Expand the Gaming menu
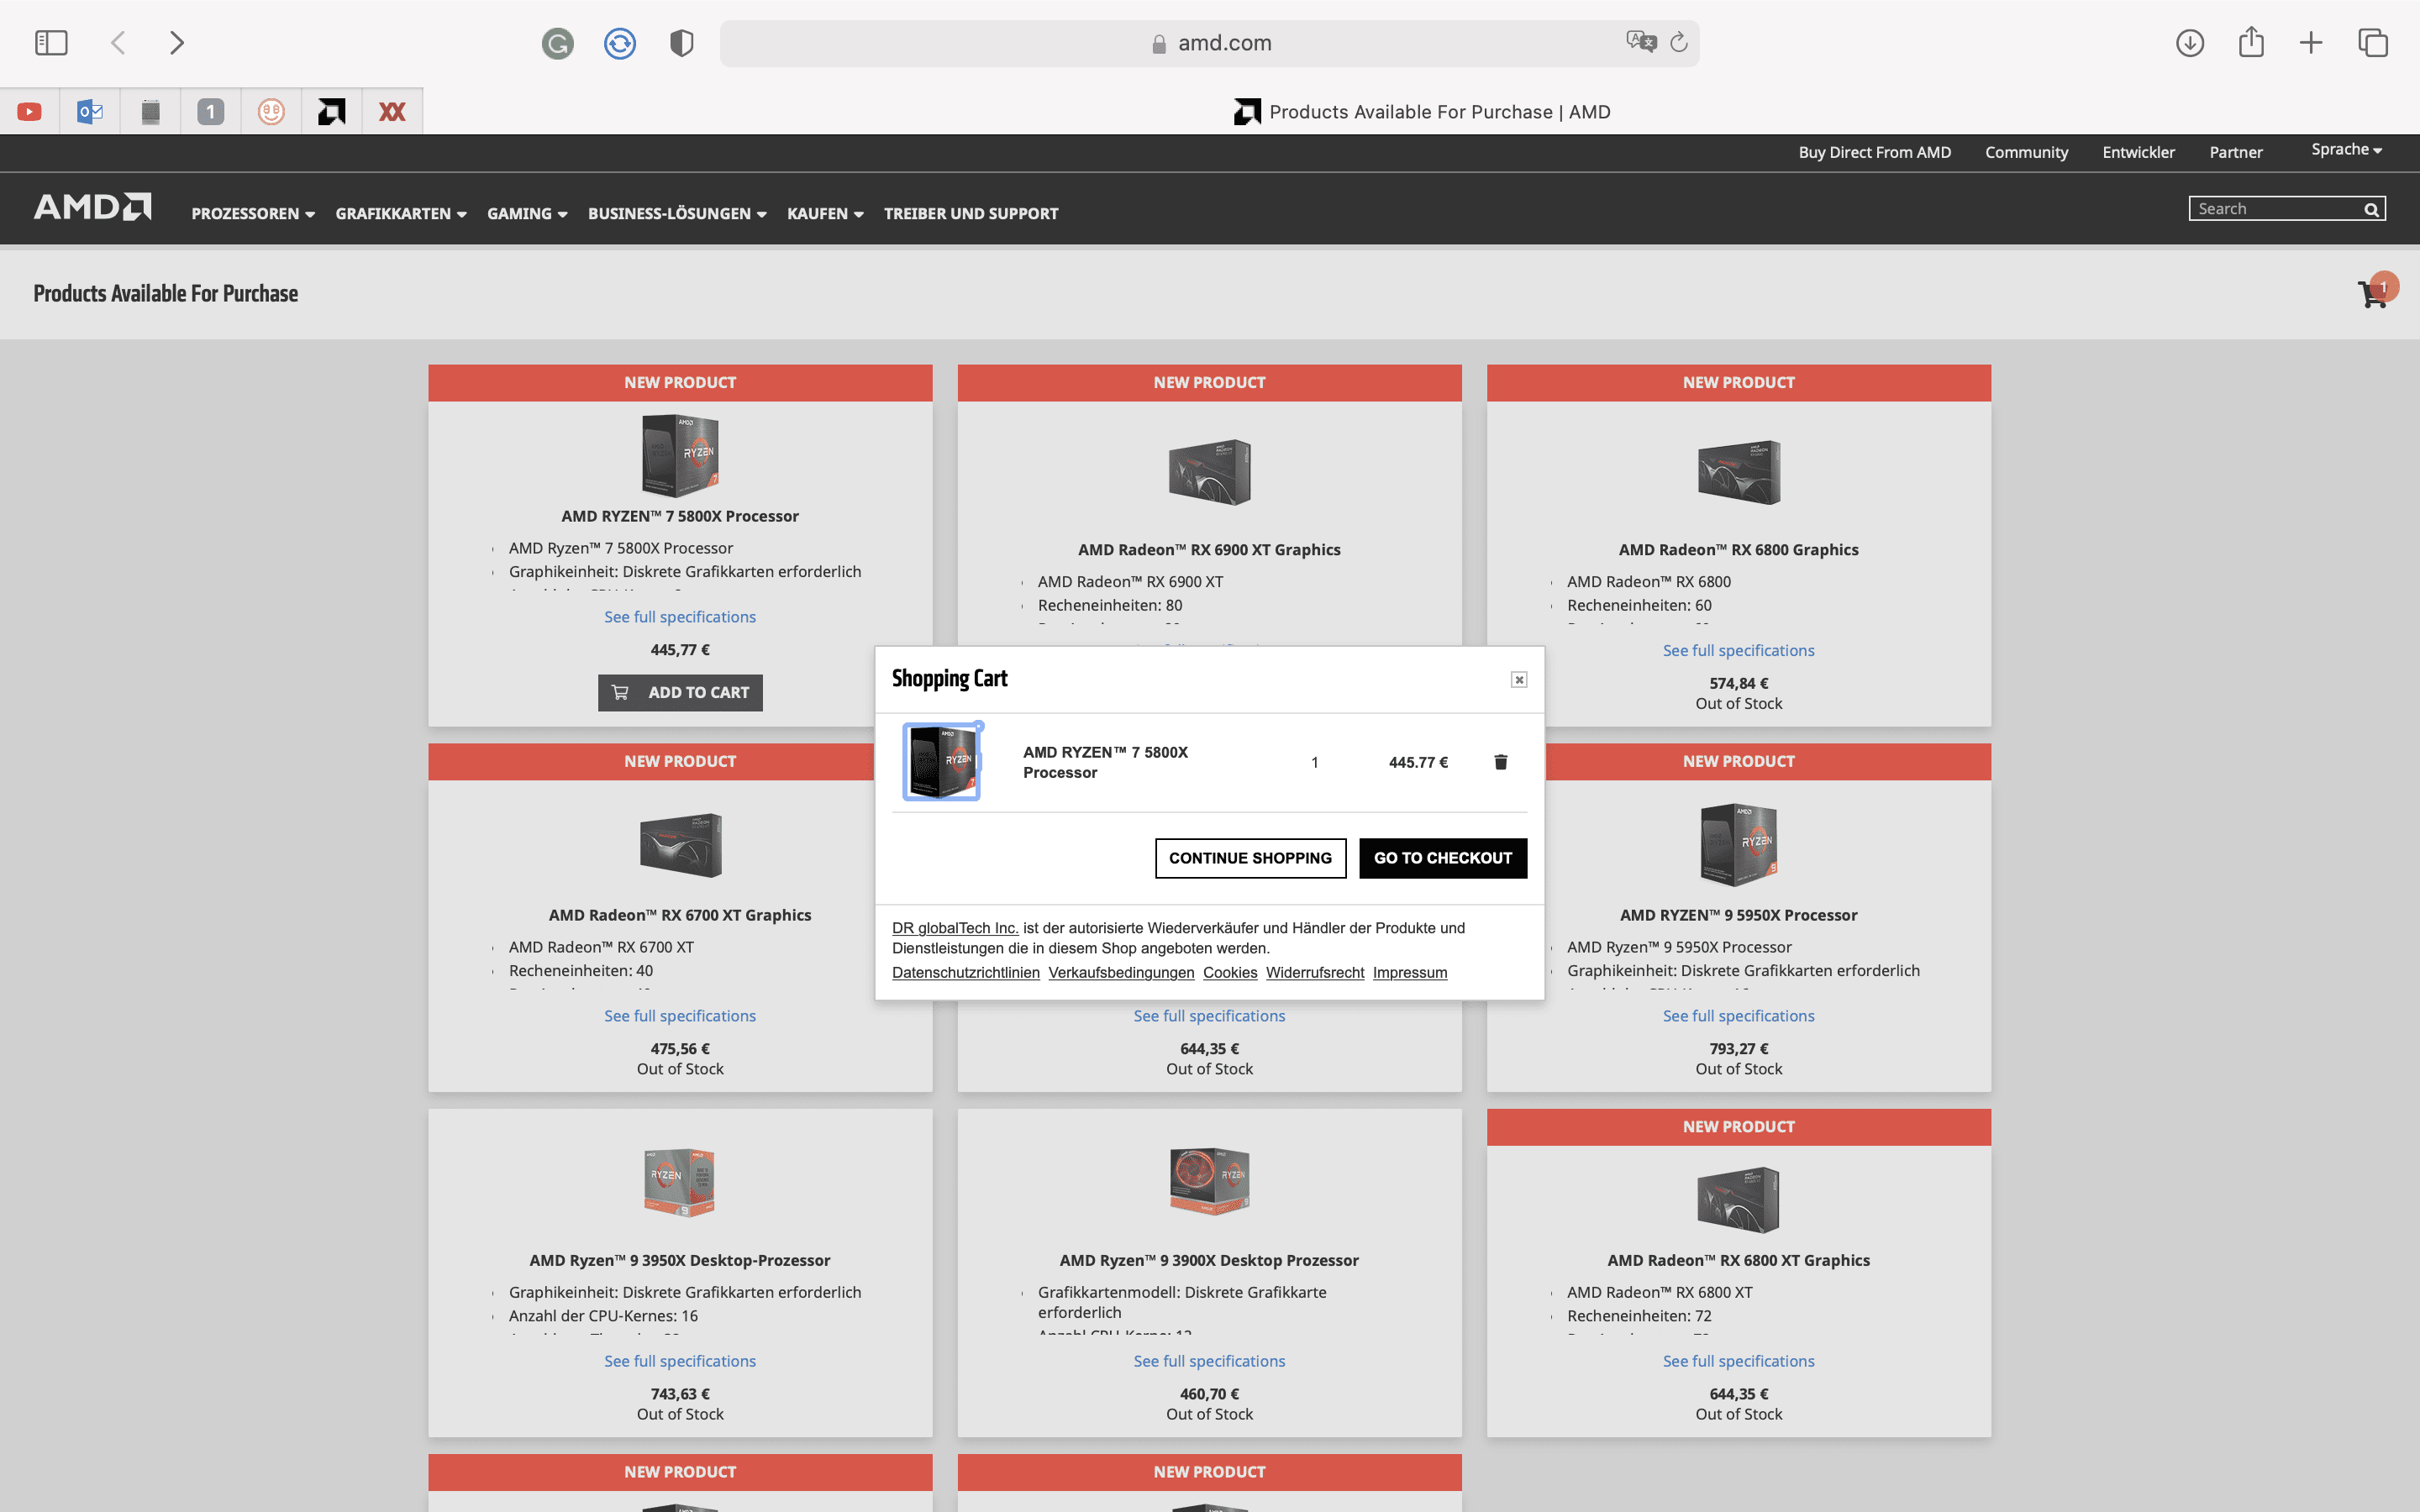Screen dimensions: 2420x1512 click(x=527, y=213)
